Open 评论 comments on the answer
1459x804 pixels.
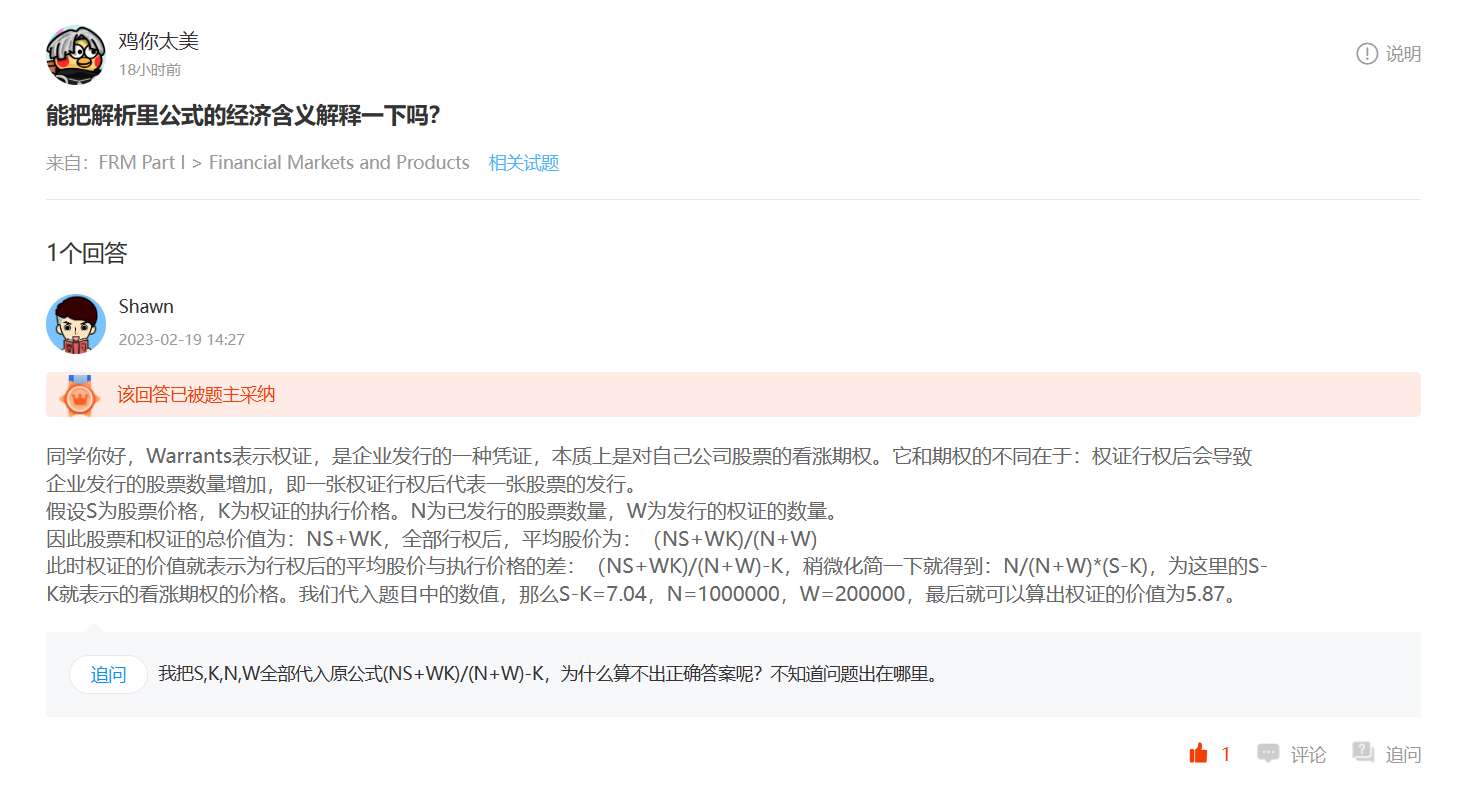[1308, 755]
